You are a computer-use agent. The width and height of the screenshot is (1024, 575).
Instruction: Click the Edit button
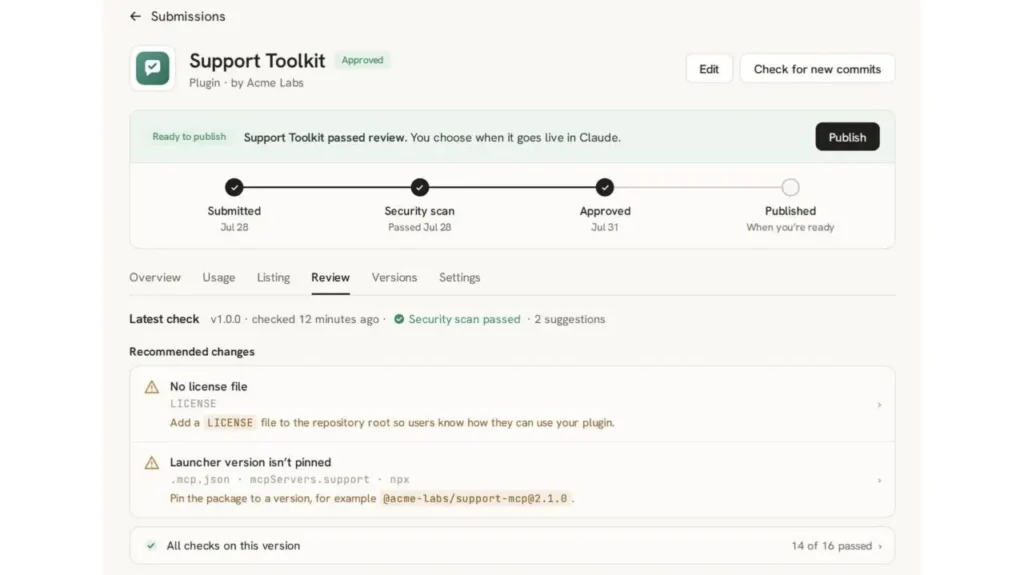pos(709,69)
